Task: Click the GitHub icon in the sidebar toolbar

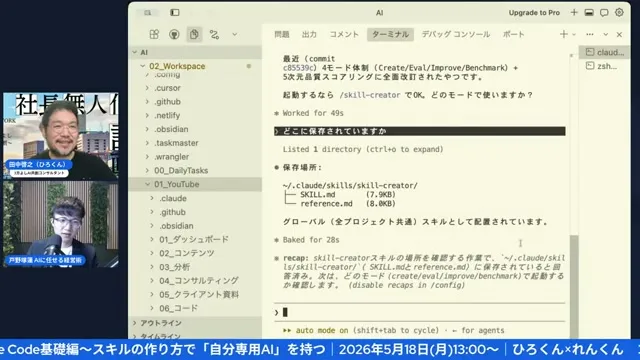Action: tap(174, 34)
